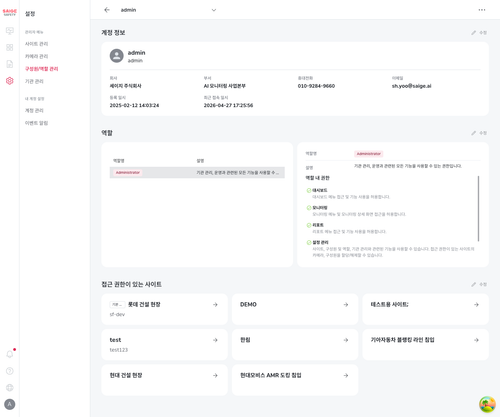The width and height of the screenshot is (500, 417).
Task: Open 계정 관리 menu item
Action: point(34,110)
